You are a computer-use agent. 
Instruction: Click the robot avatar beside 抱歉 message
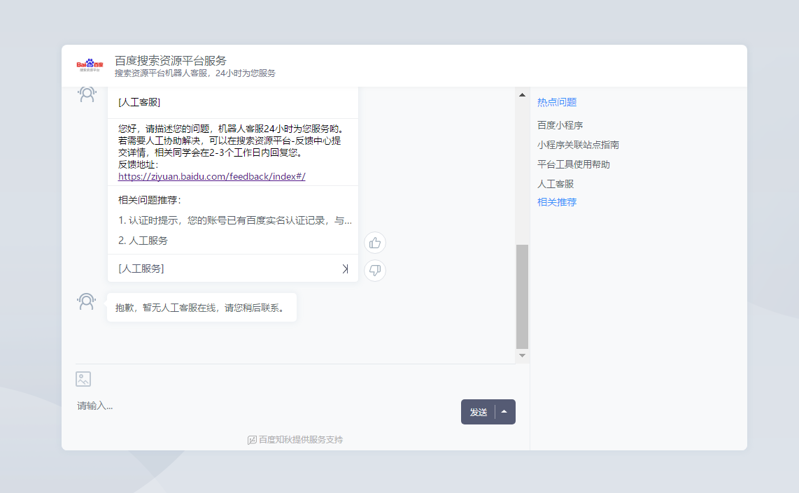87,301
